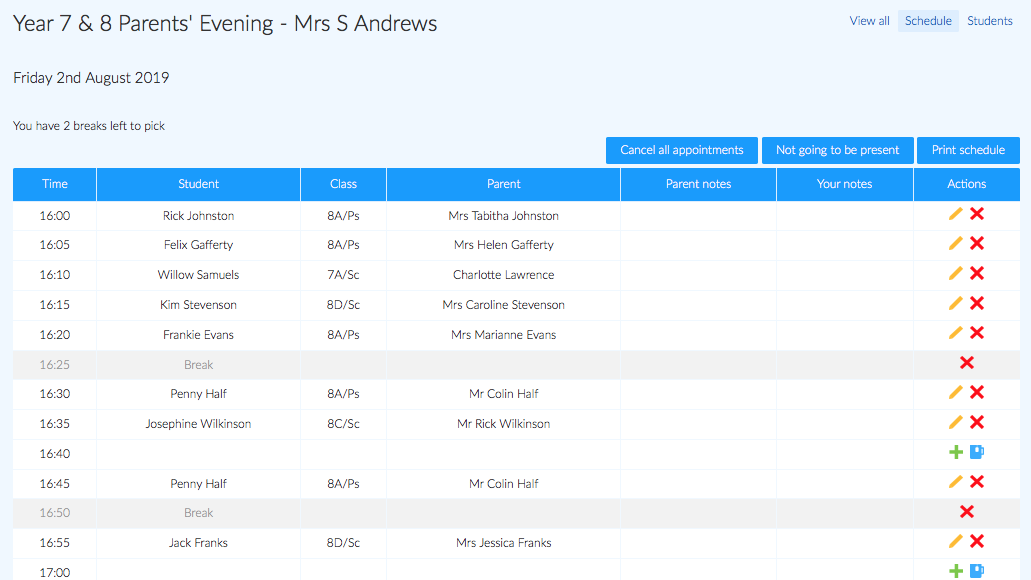Edit Jack Franks' 16:55 appointment
Image resolution: width=1031 pixels, height=580 pixels.
(x=955, y=541)
